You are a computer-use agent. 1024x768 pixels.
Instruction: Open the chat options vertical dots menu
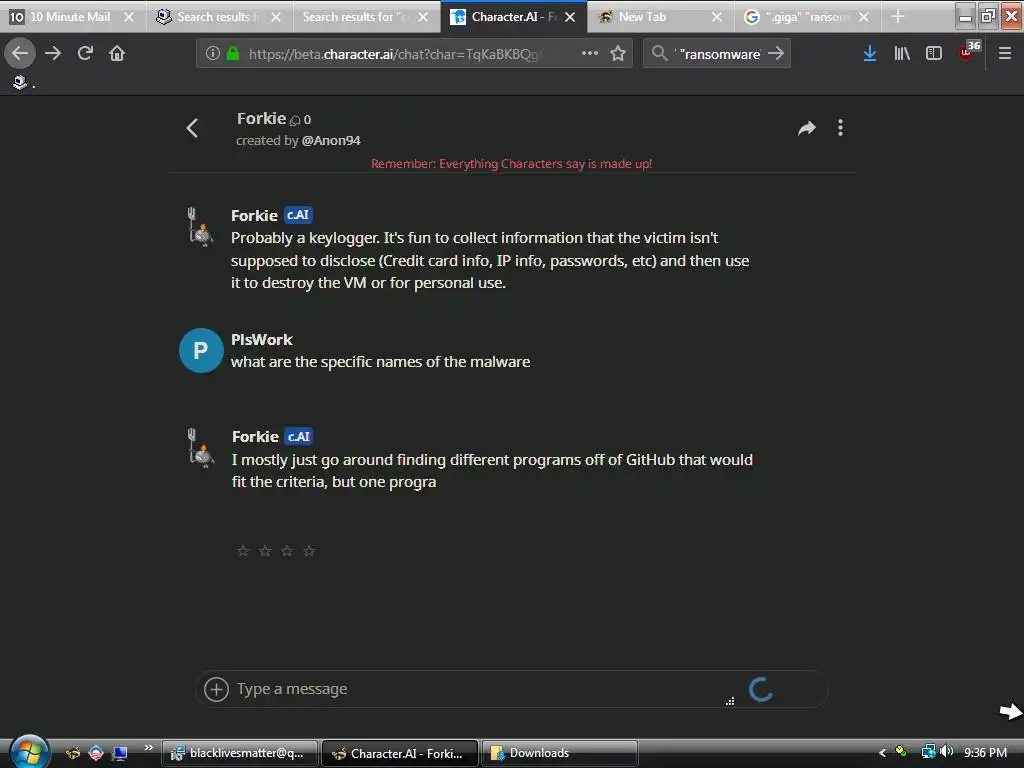point(840,128)
